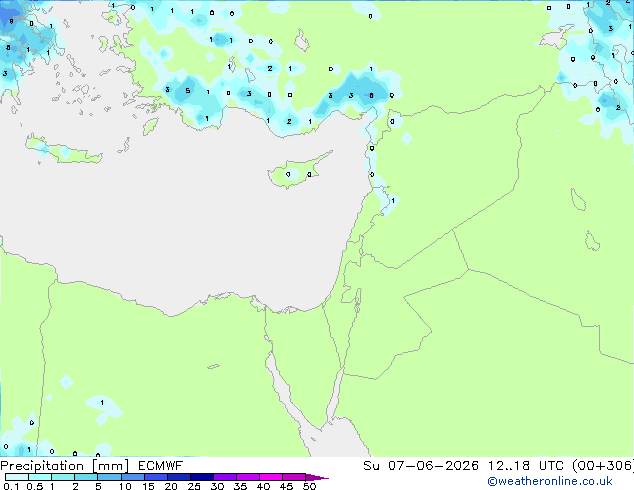Click the legend swatch between 25 and 30
Screen dimensions: 634x490
[202, 477]
